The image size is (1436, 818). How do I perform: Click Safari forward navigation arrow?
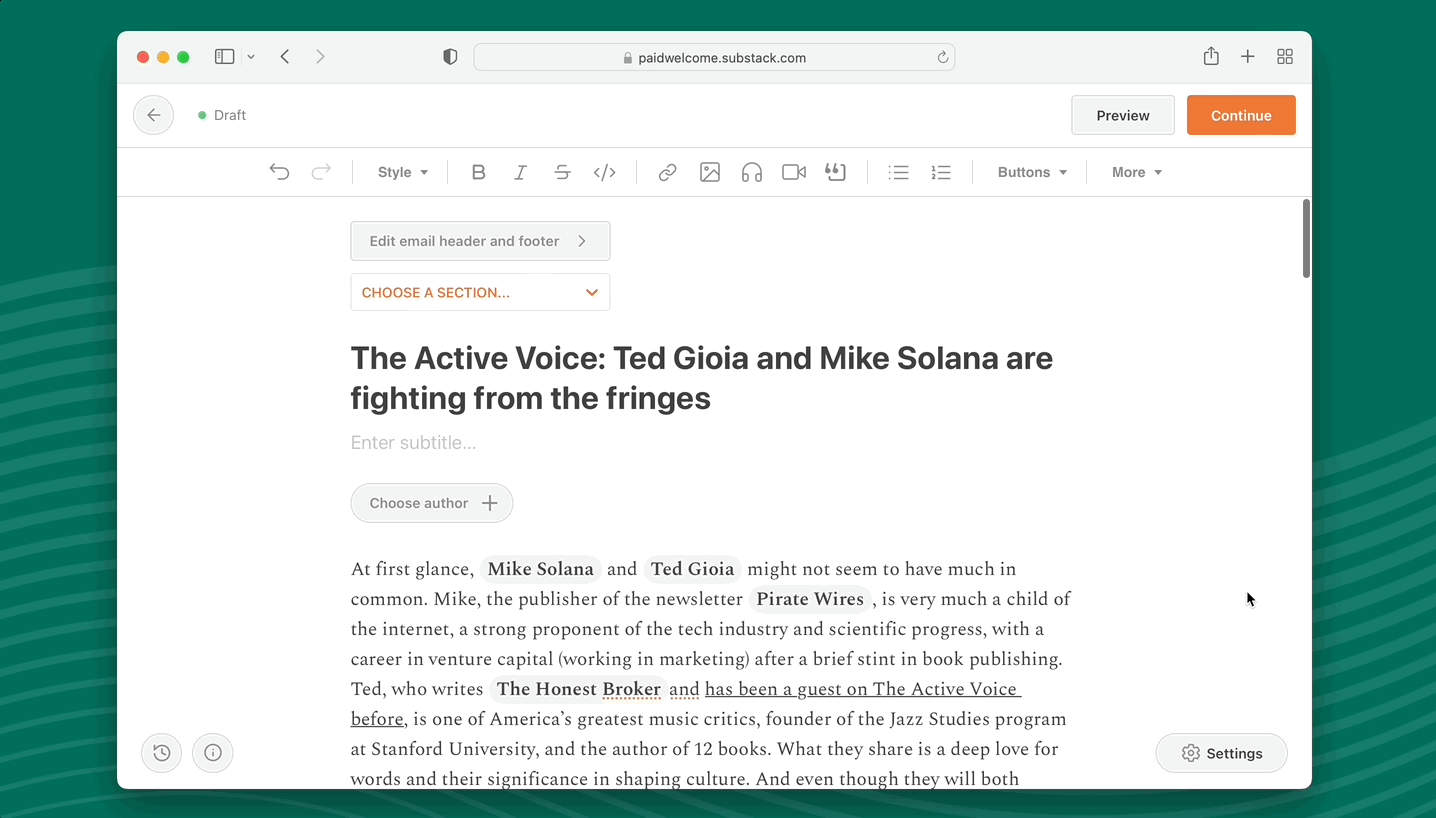tap(320, 57)
